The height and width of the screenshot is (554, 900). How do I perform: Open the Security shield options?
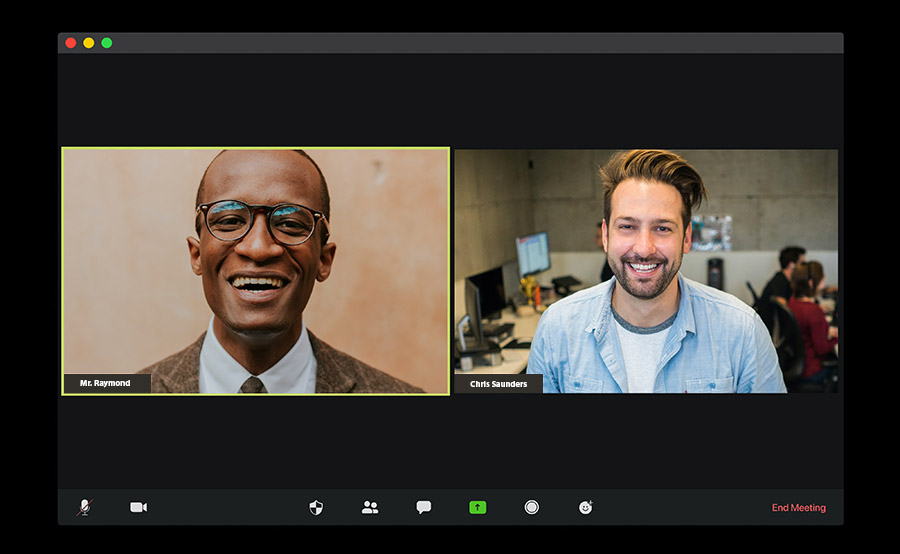(x=316, y=507)
